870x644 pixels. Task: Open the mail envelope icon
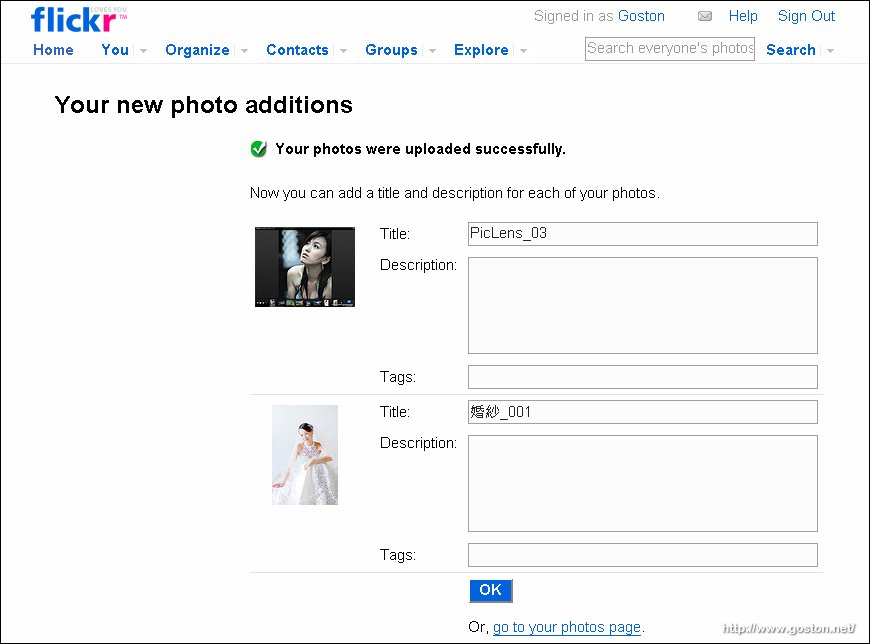[705, 16]
